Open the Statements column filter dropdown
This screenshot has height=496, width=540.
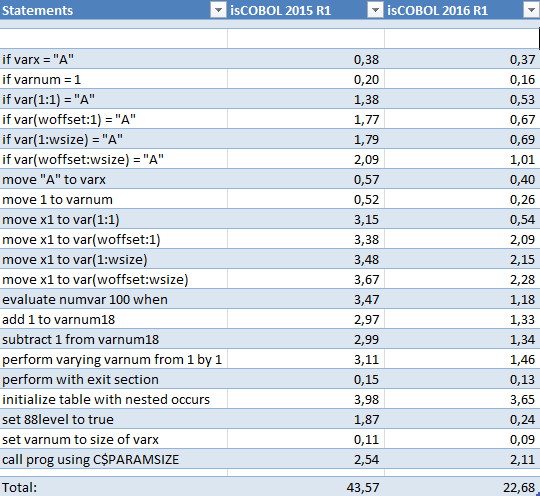coord(218,10)
